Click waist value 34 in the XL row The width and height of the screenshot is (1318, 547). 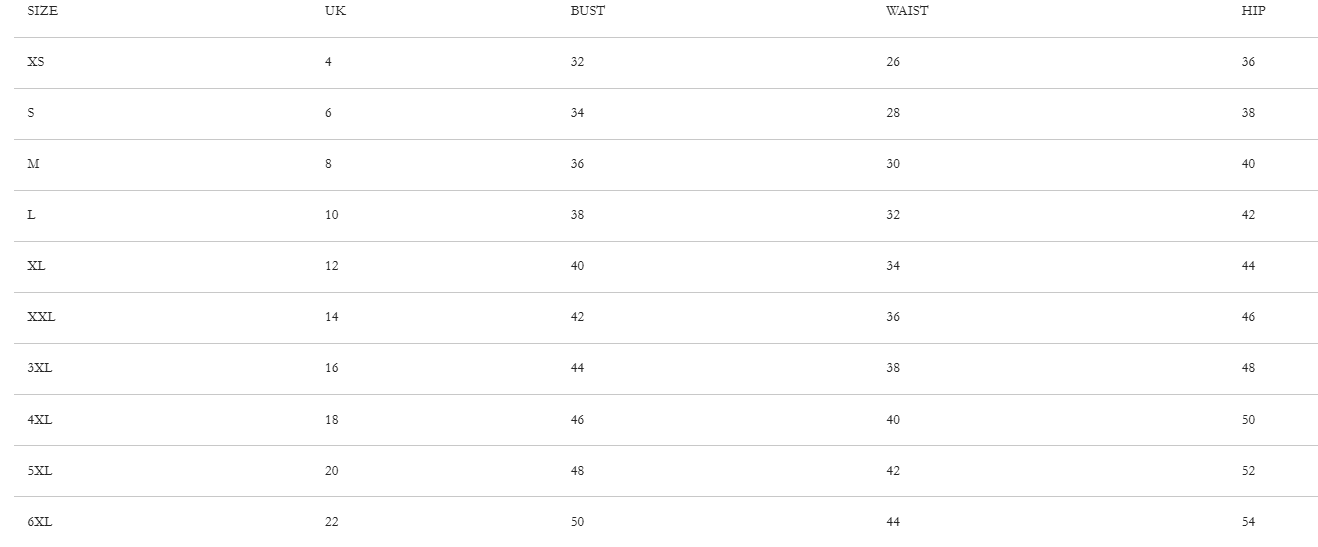[x=892, y=266]
